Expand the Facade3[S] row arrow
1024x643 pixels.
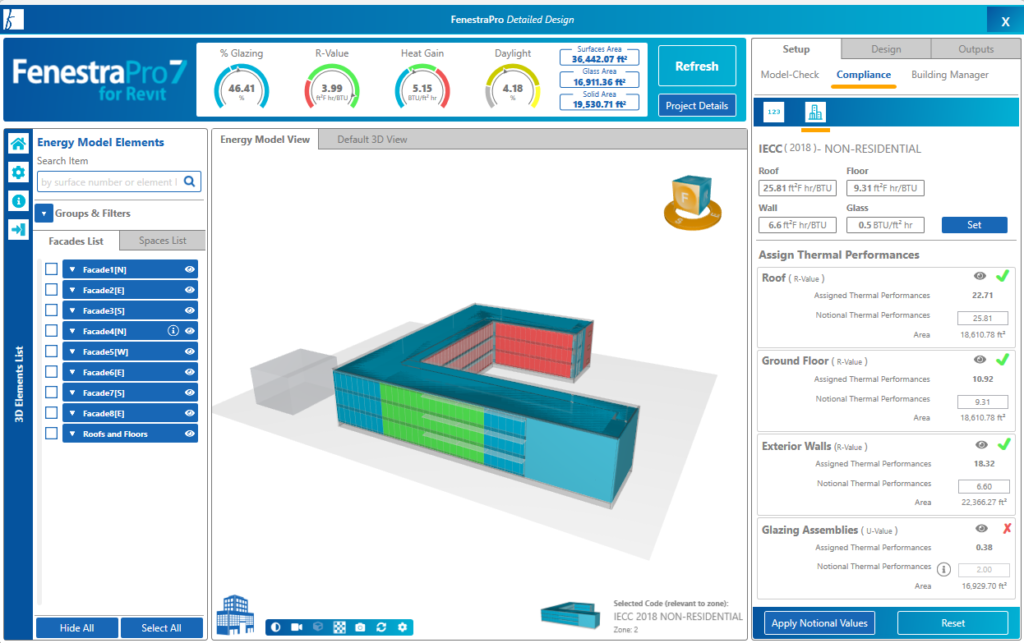[x=72, y=311]
